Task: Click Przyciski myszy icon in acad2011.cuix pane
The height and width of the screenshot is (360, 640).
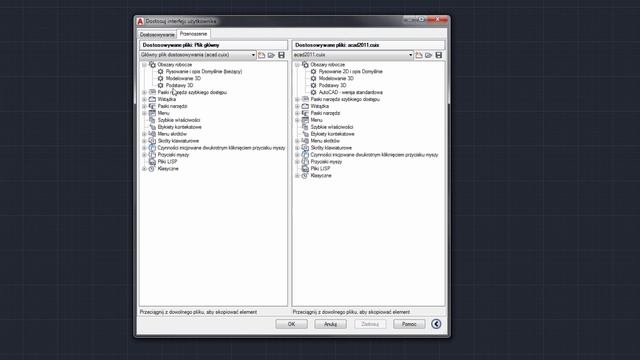Action: pyautogui.click(x=305, y=162)
